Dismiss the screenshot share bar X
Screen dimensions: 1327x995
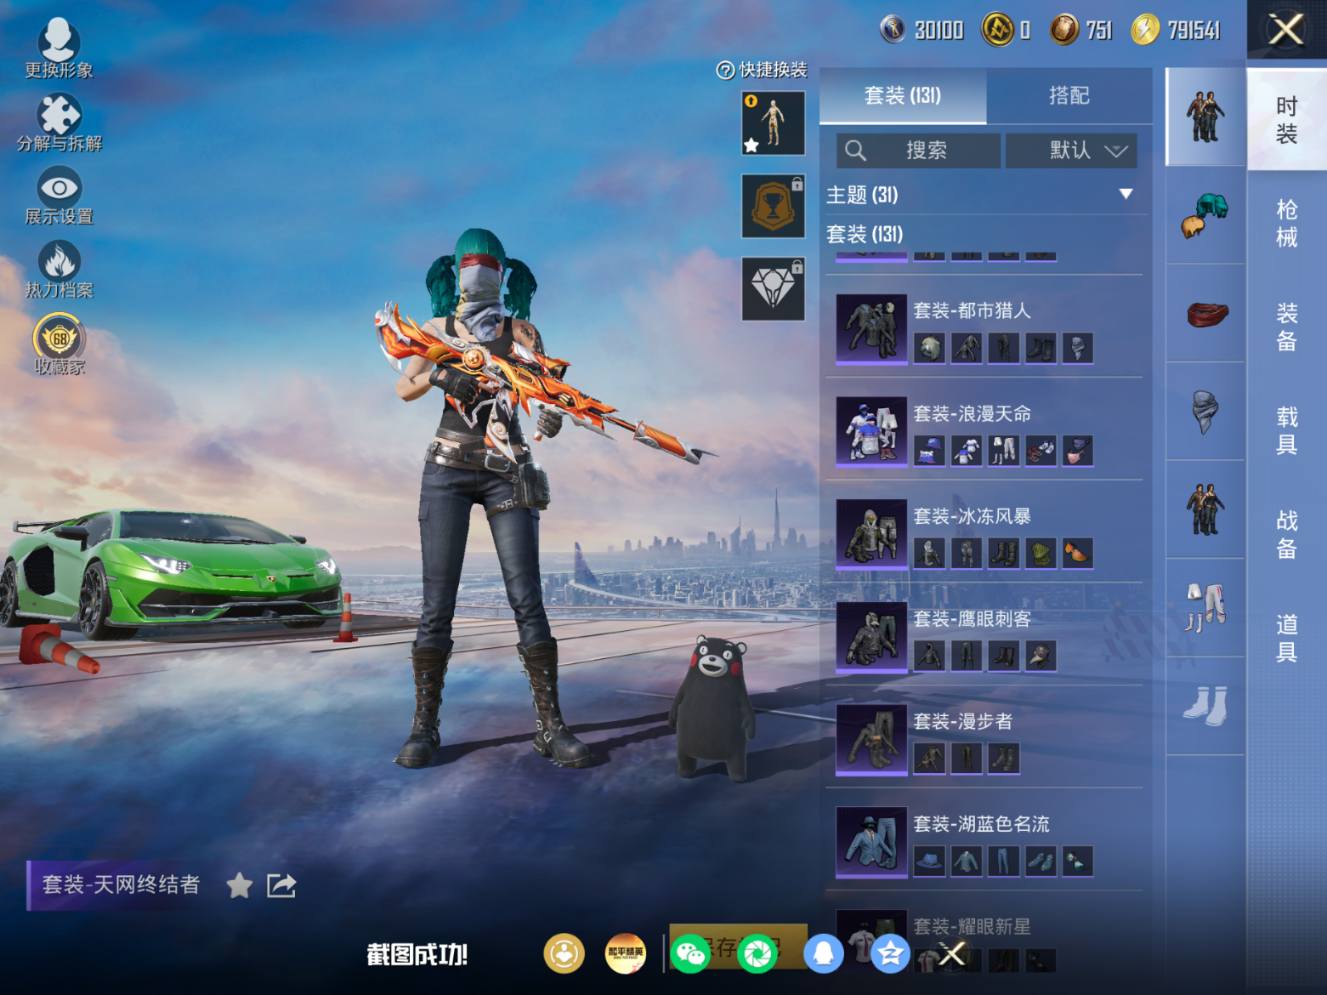pyautogui.click(x=952, y=954)
